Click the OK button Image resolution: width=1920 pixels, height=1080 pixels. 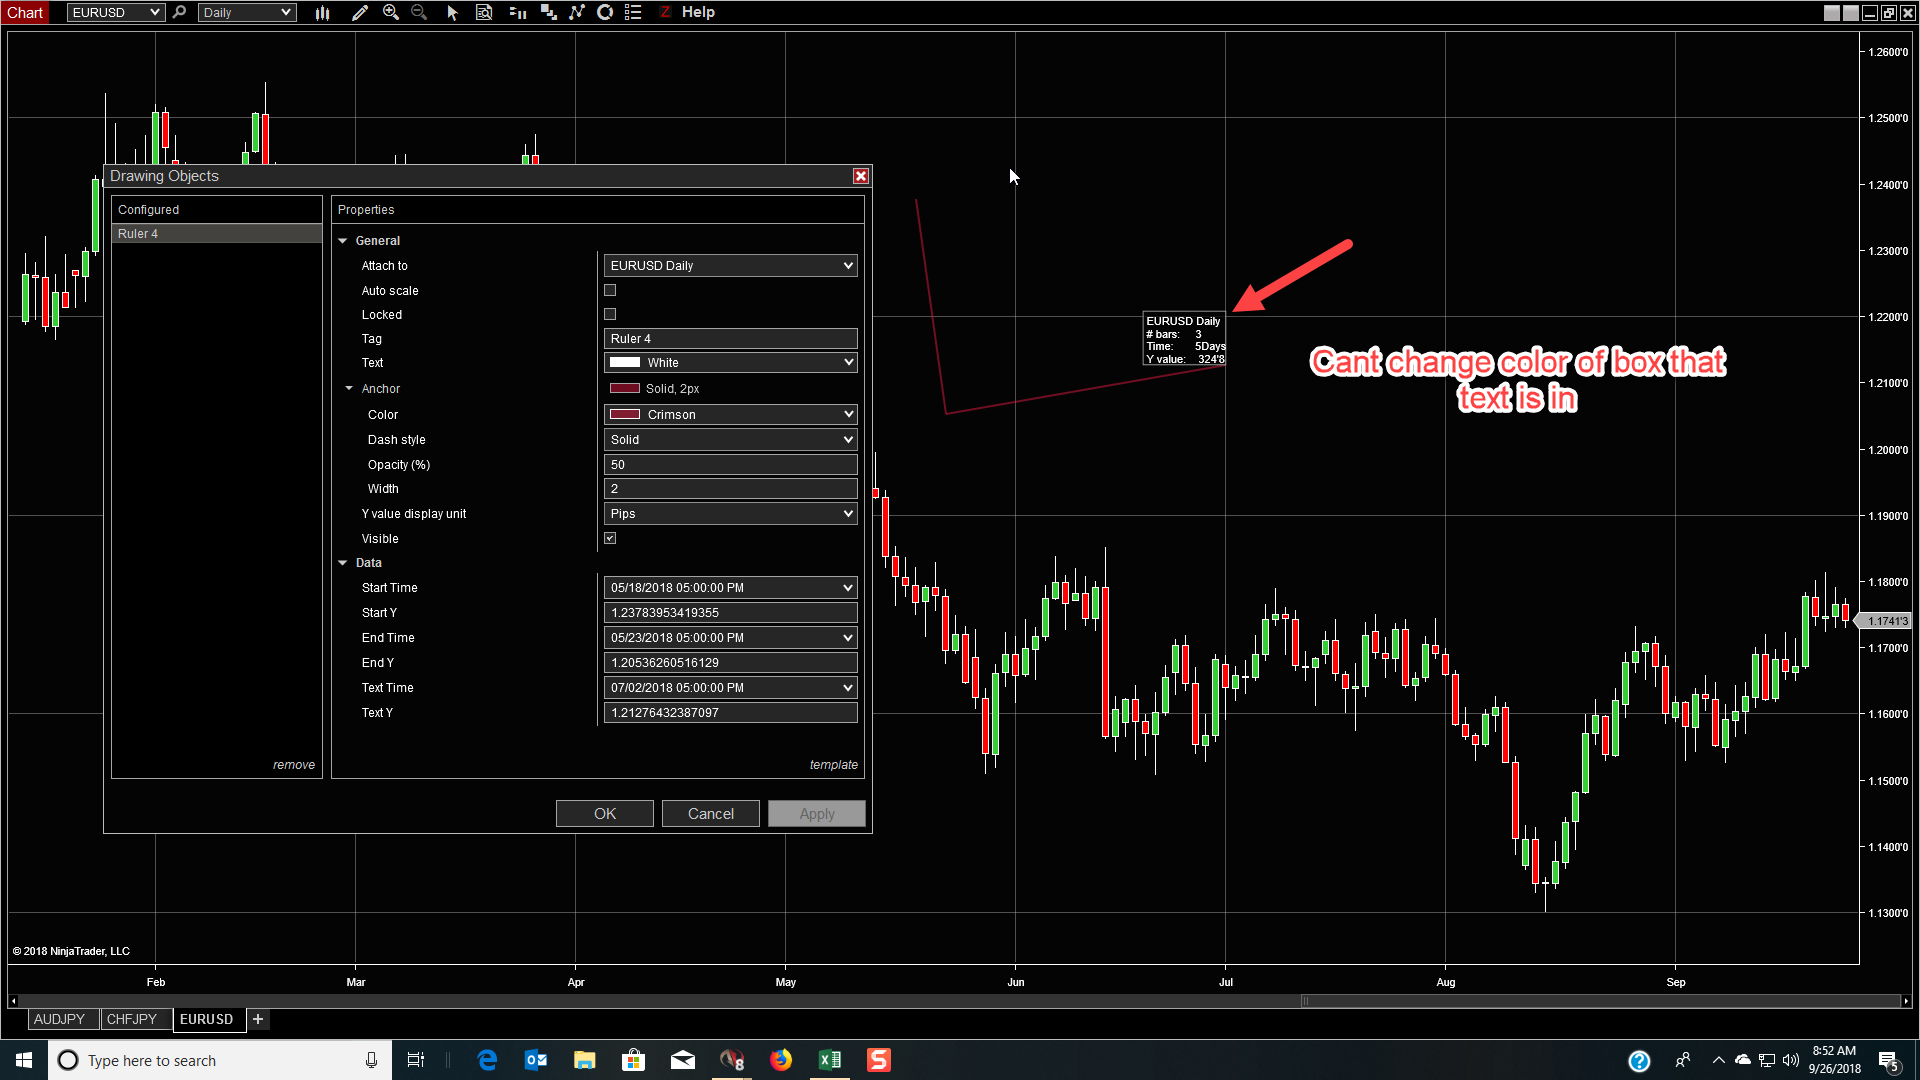pos(604,814)
